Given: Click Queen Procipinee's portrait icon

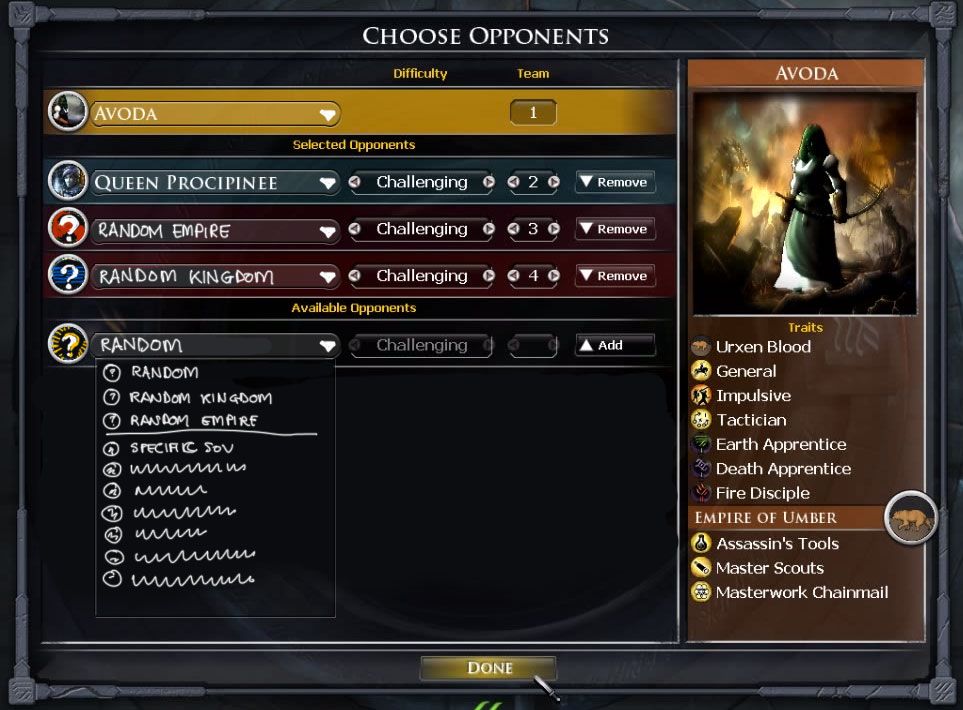Looking at the screenshot, I should 68,181.
